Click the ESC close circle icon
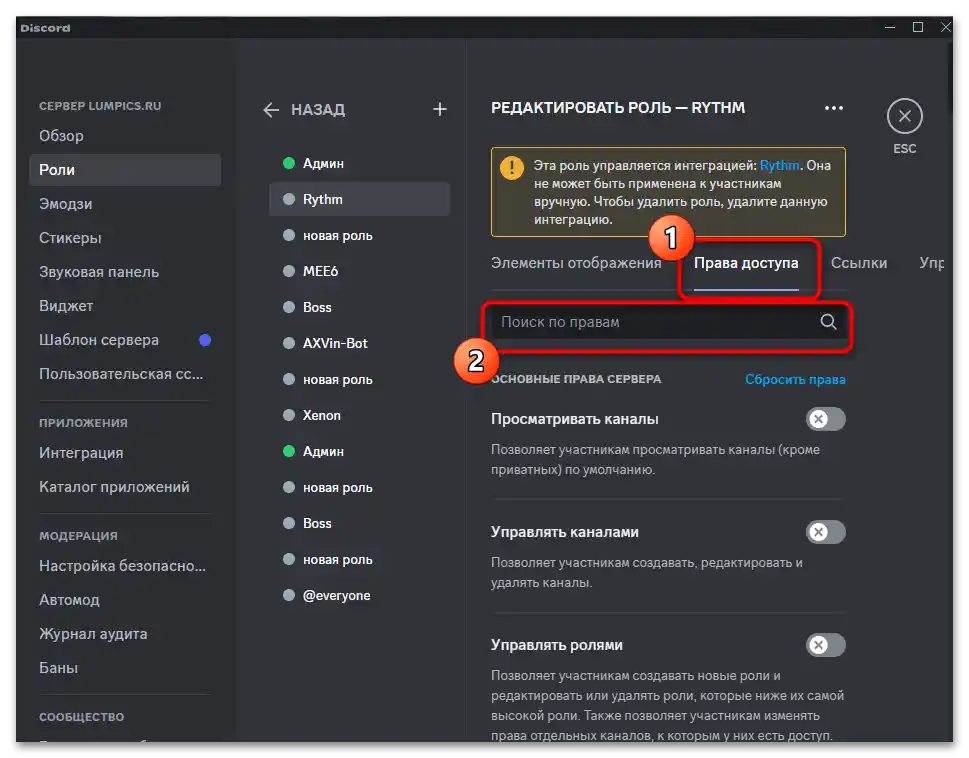Screen dimensions: 969x758 tap(904, 117)
